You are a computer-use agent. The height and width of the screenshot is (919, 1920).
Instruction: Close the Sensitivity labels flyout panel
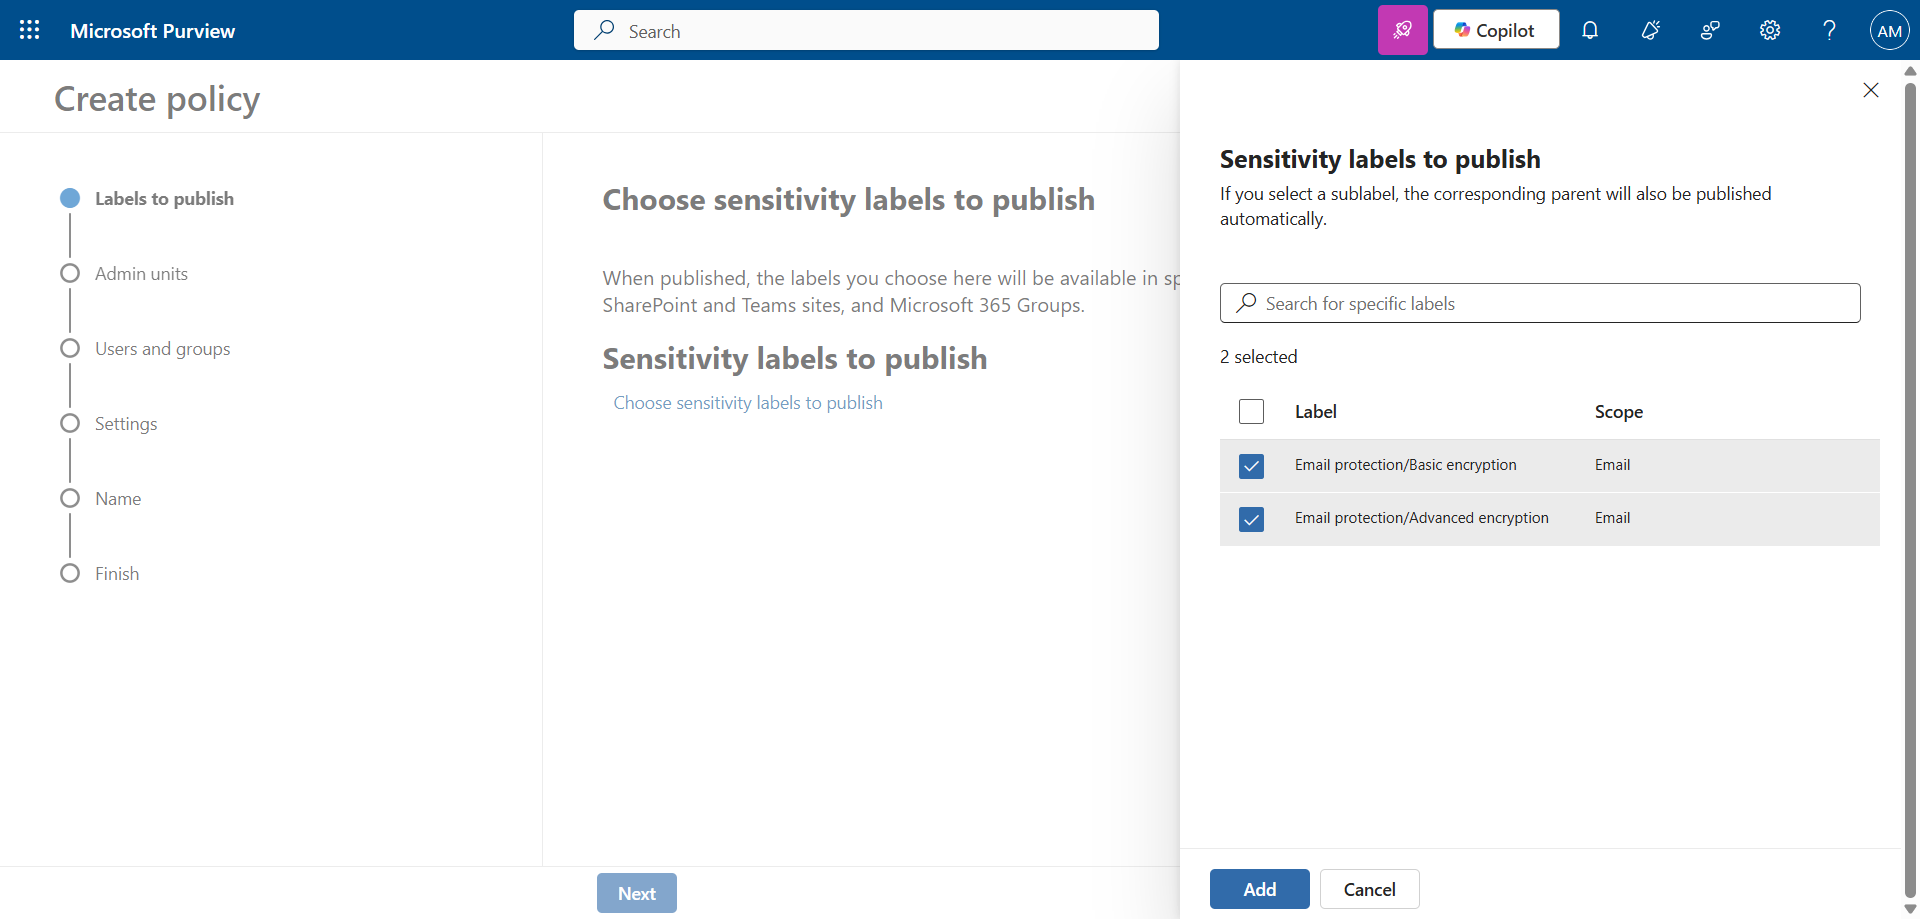click(1870, 90)
